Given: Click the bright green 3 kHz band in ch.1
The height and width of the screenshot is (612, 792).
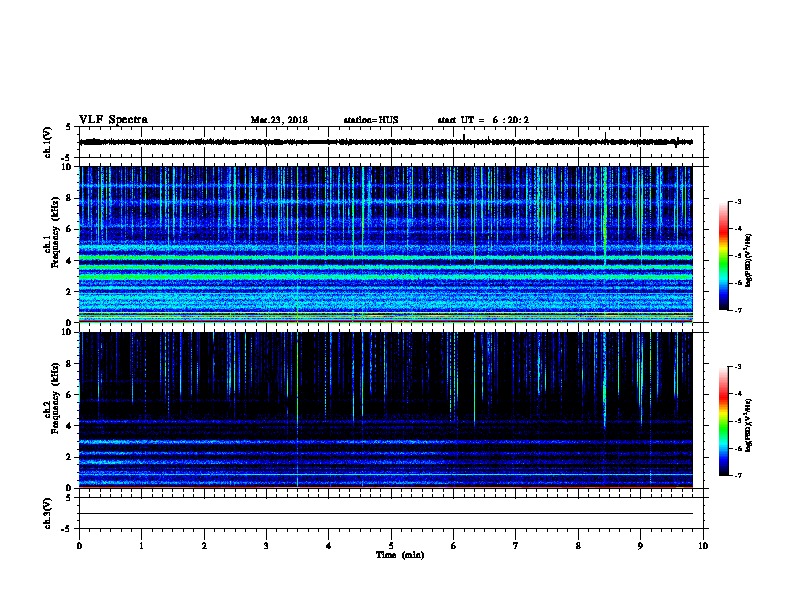Looking at the screenshot, I should (385, 276).
